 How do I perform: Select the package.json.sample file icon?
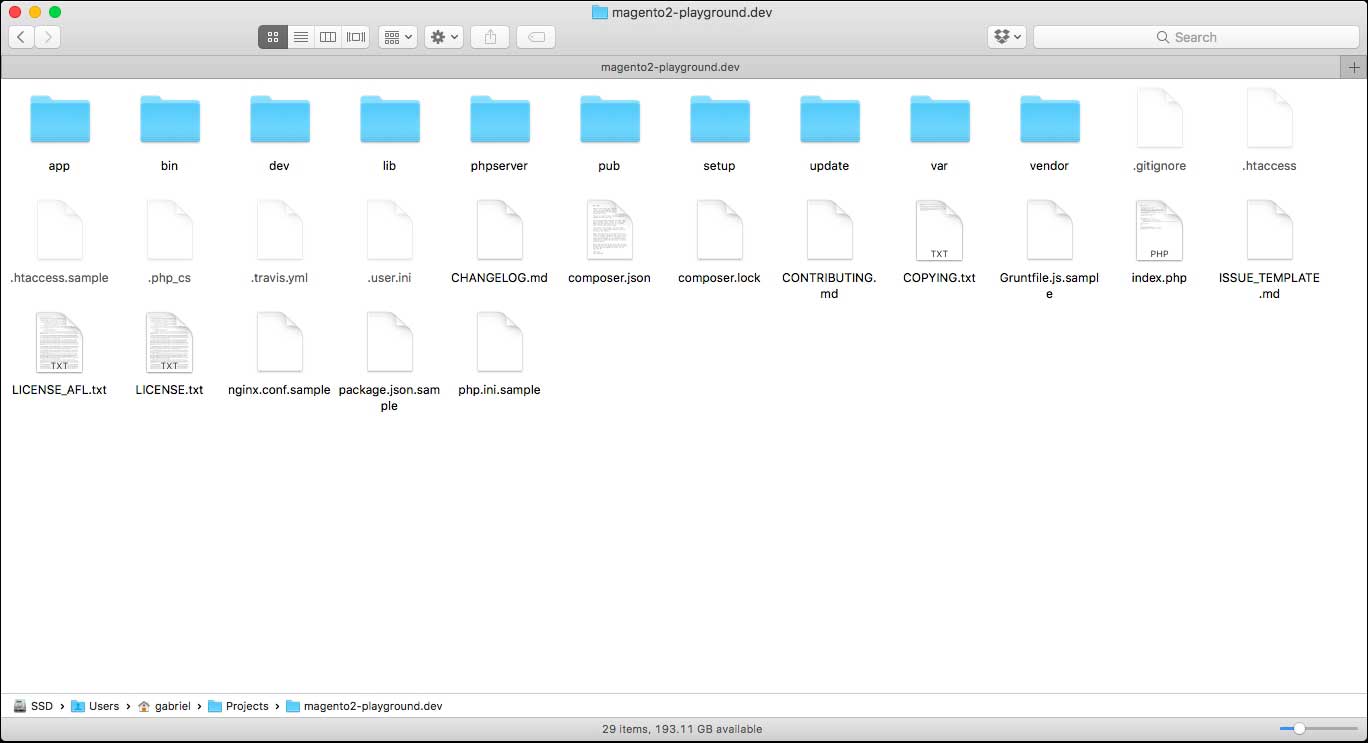pos(390,342)
